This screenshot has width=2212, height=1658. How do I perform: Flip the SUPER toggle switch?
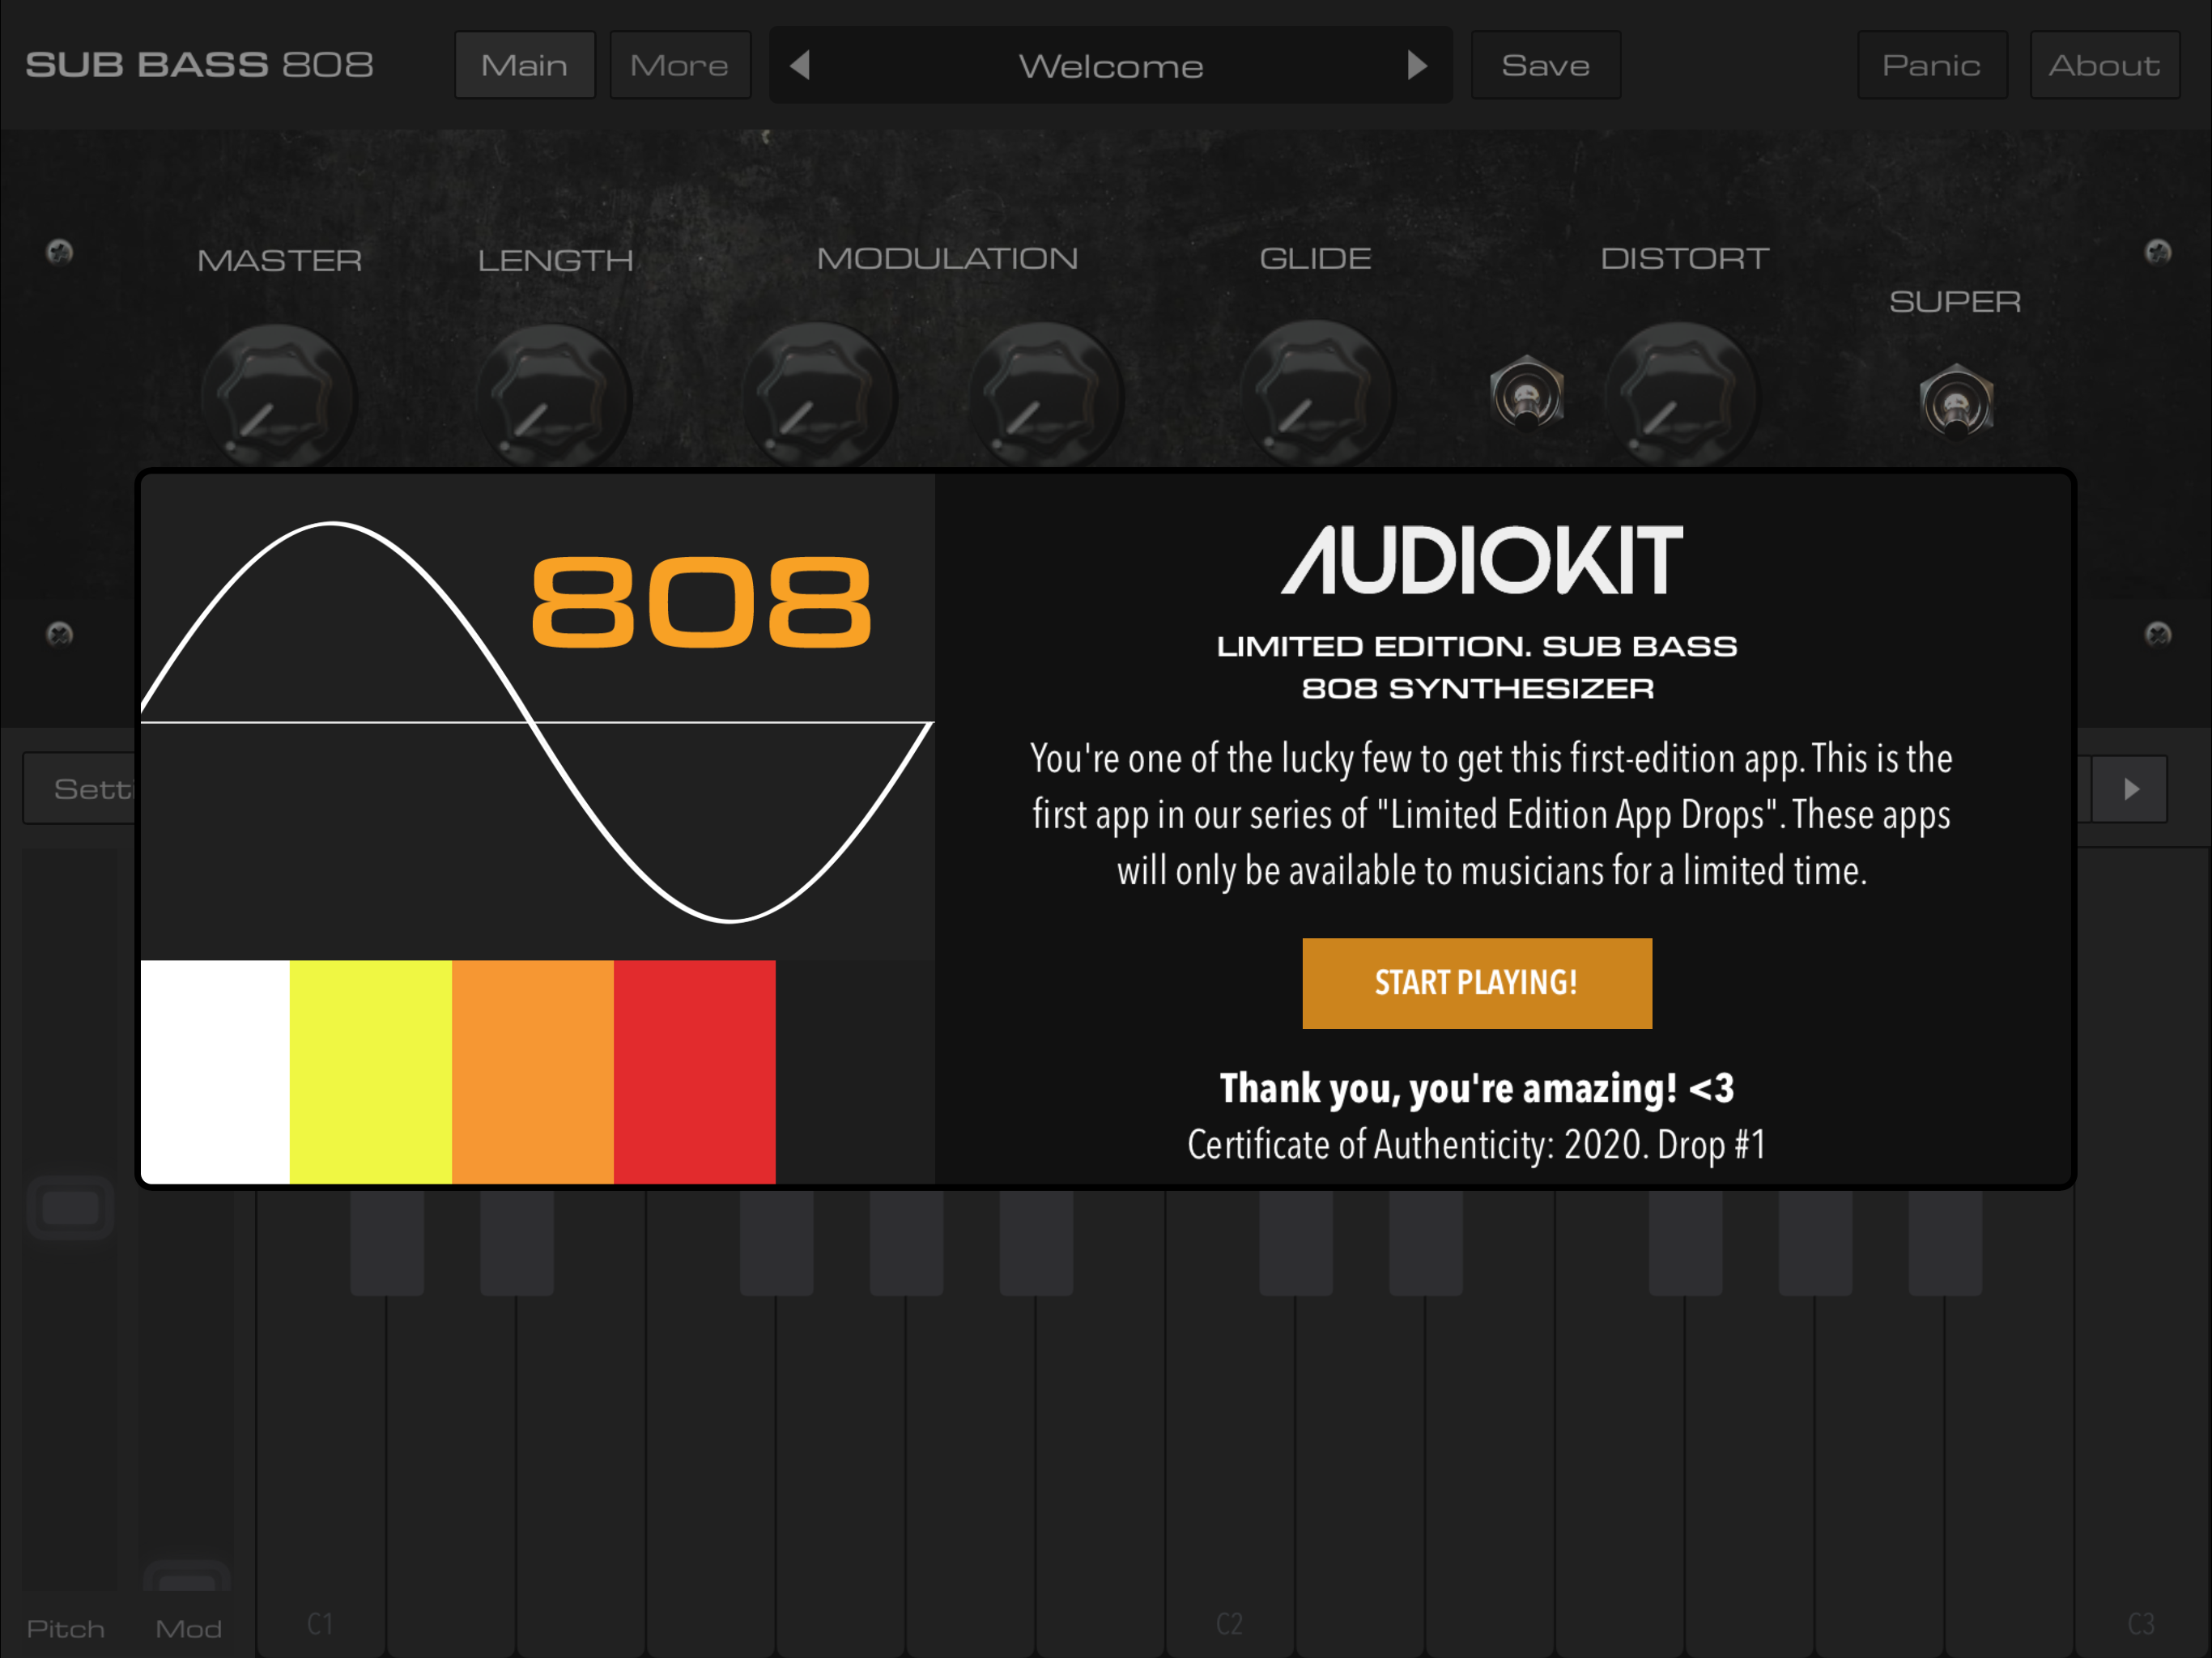(x=1956, y=402)
